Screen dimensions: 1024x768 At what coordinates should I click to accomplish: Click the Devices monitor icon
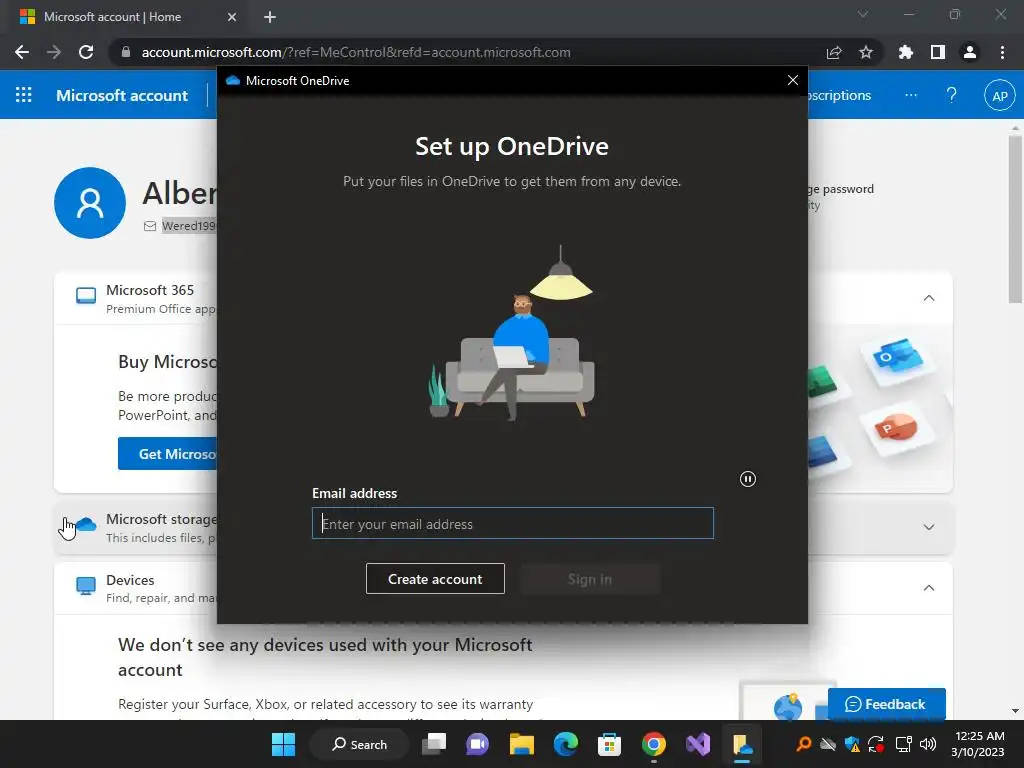pos(86,586)
